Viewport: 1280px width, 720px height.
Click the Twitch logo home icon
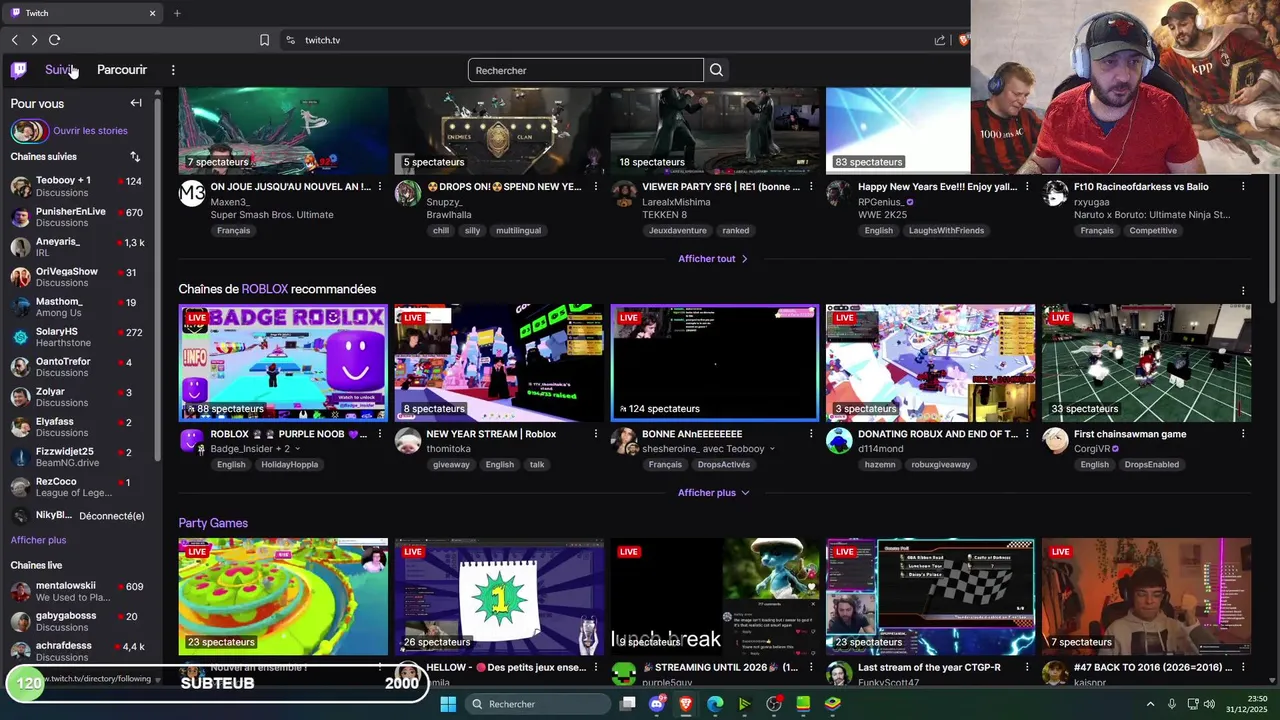click(18, 70)
